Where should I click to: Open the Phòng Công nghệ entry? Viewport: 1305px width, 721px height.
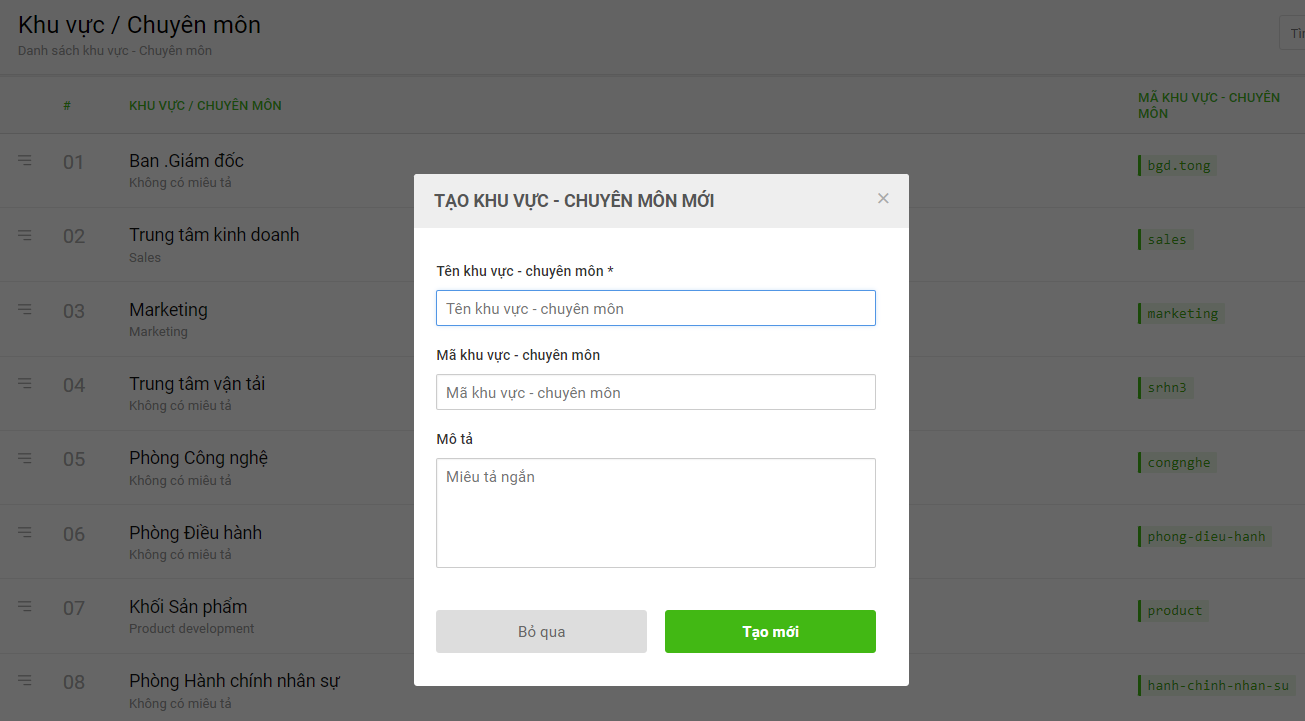[198, 458]
